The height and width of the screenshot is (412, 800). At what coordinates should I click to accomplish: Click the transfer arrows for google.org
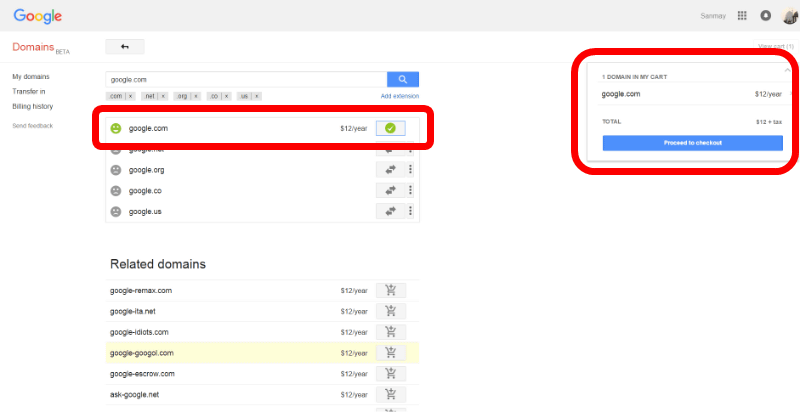click(390, 170)
